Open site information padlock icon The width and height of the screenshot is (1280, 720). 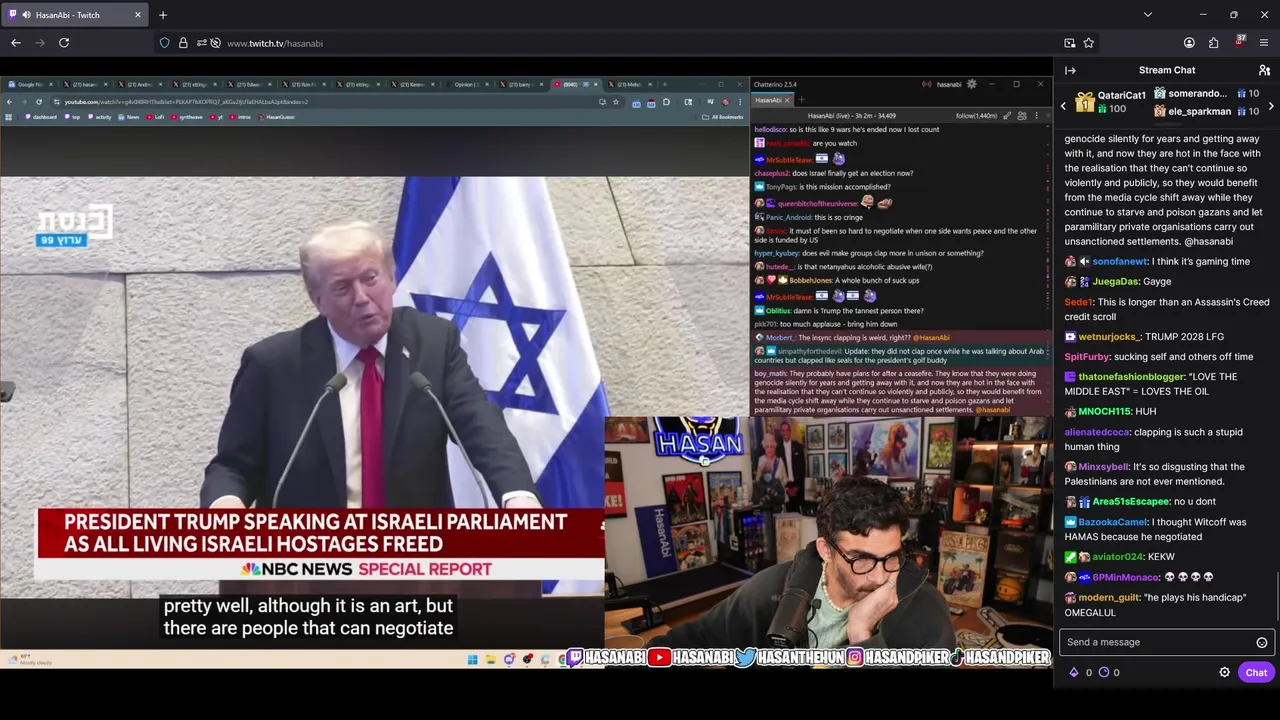[x=183, y=43]
